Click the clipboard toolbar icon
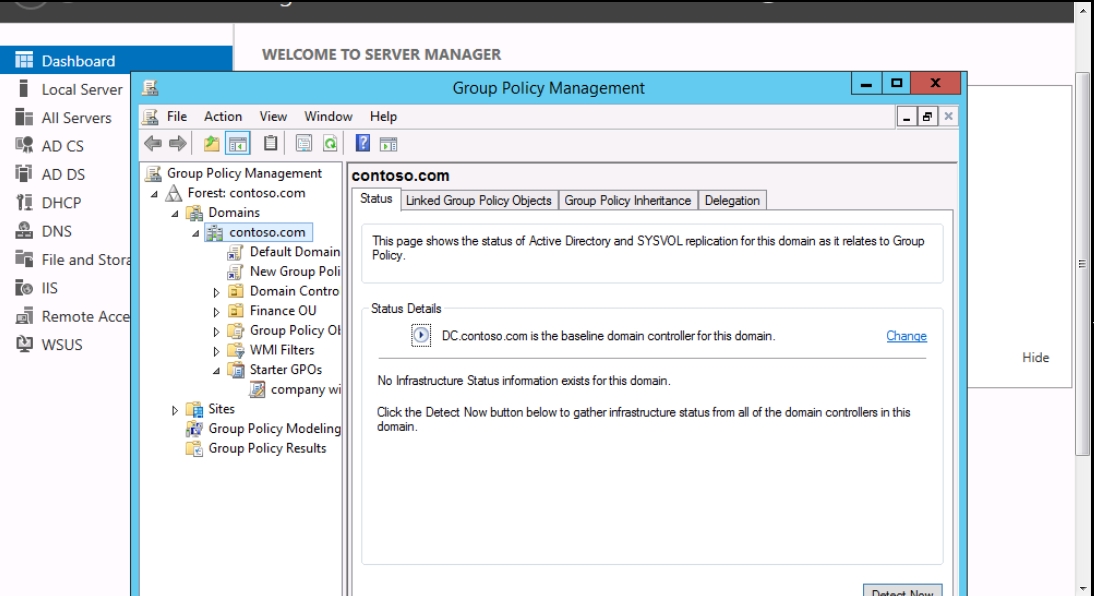Viewport: 1094px width, 596px height. (271, 144)
